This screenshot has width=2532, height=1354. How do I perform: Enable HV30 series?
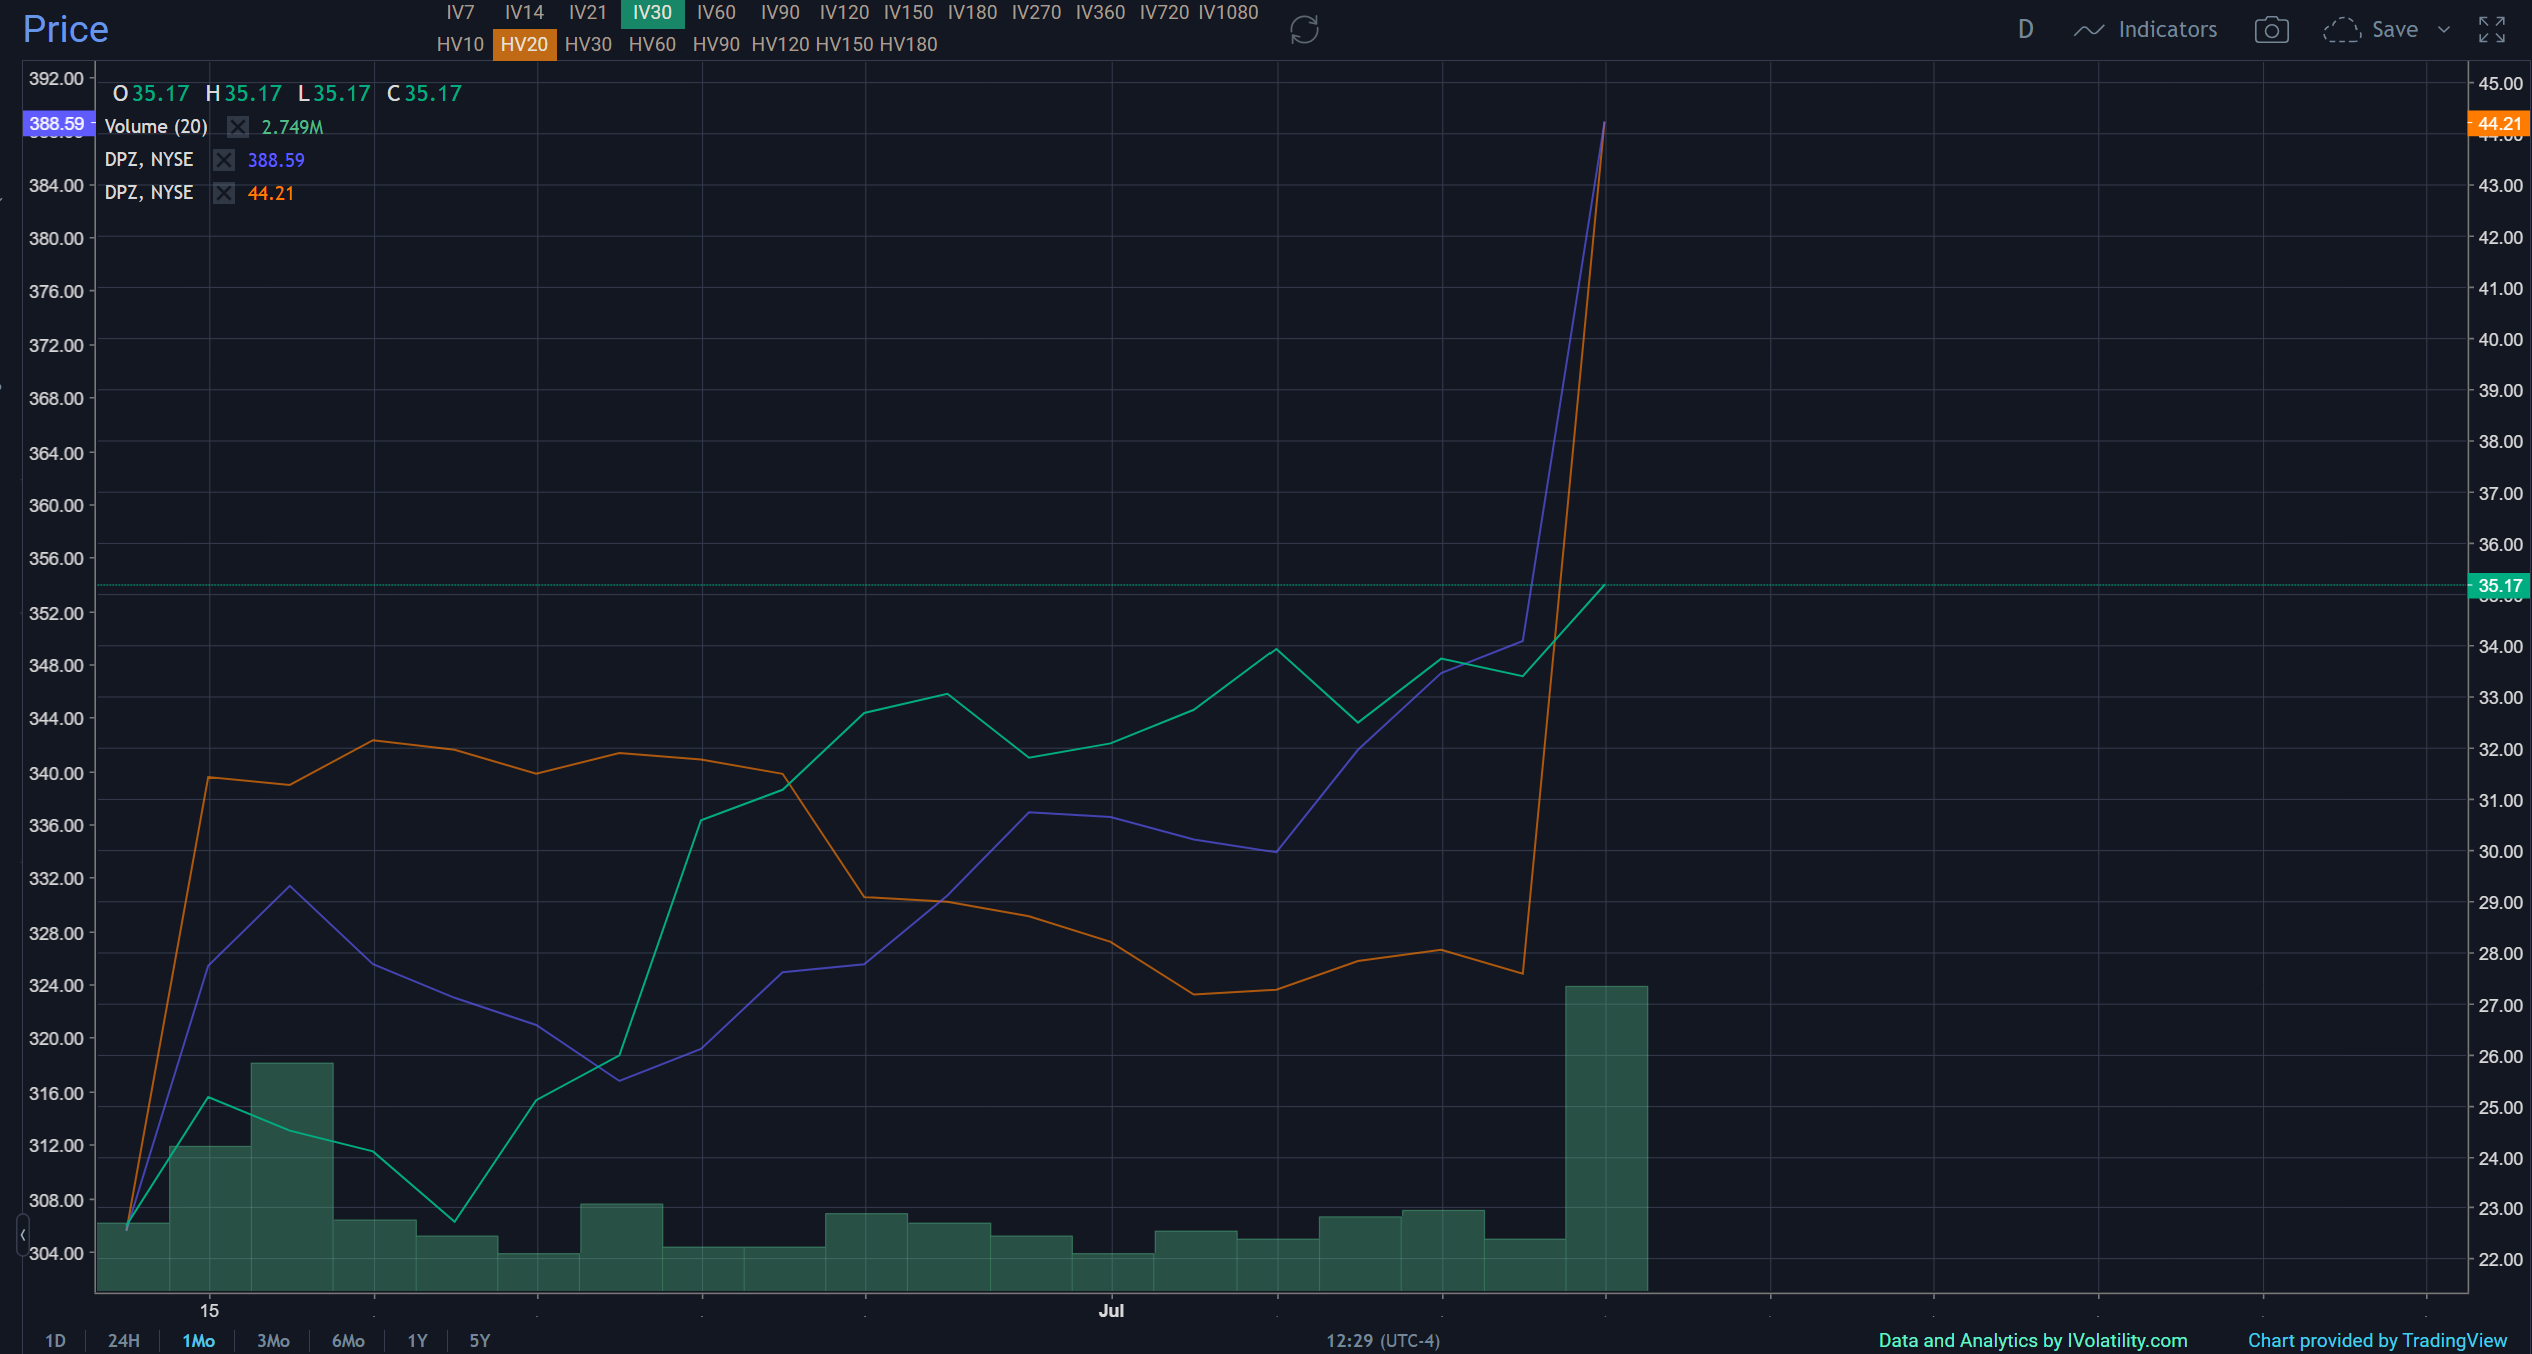[x=588, y=44]
